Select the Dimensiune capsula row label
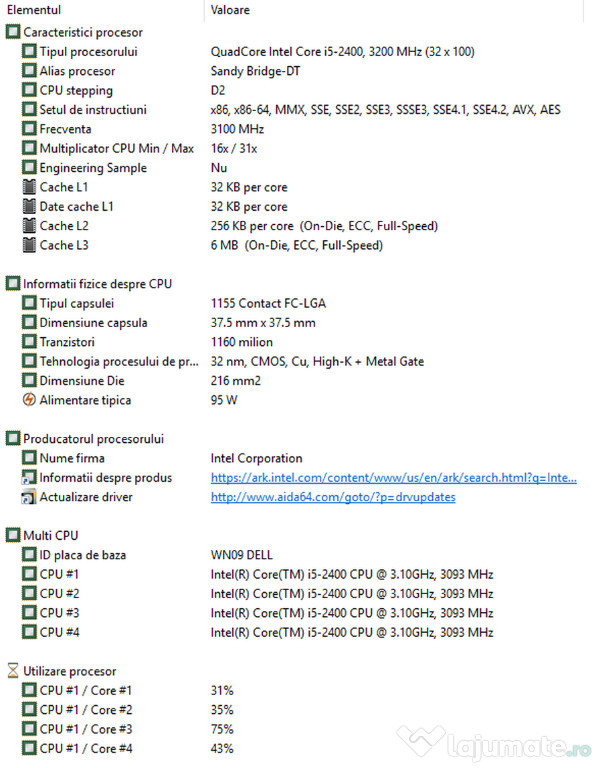The height and width of the screenshot is (768, 602). coord(94,323)
